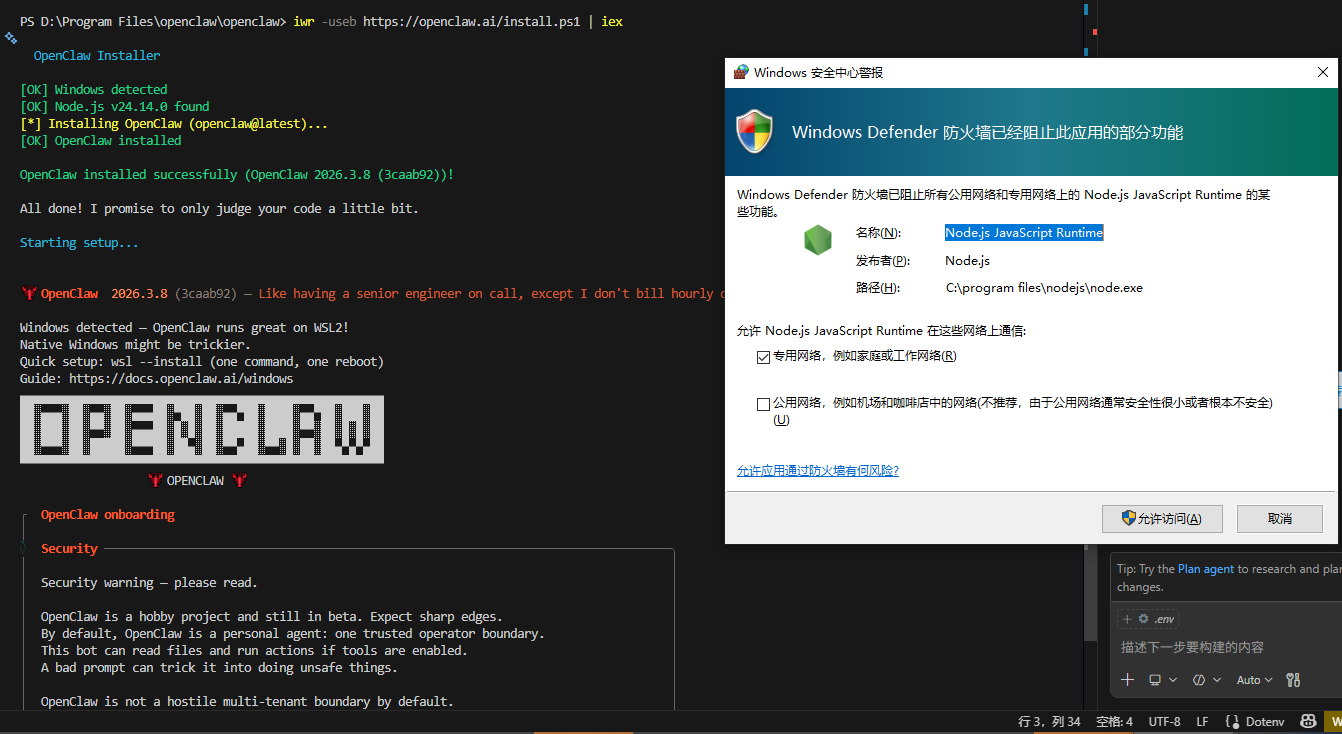Click line and column indicator (行 3, 列 34)
The height and width of the screenshot is (734, 1342).
tap(1049, 722)
